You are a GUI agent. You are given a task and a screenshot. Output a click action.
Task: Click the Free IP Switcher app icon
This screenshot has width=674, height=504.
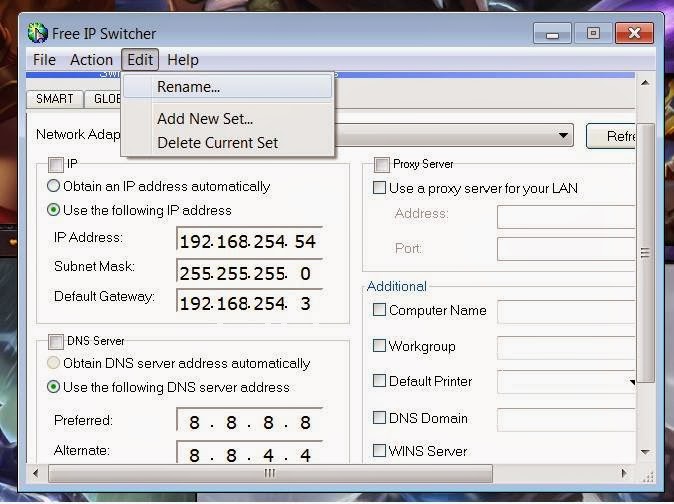click(x=37, y=33)
